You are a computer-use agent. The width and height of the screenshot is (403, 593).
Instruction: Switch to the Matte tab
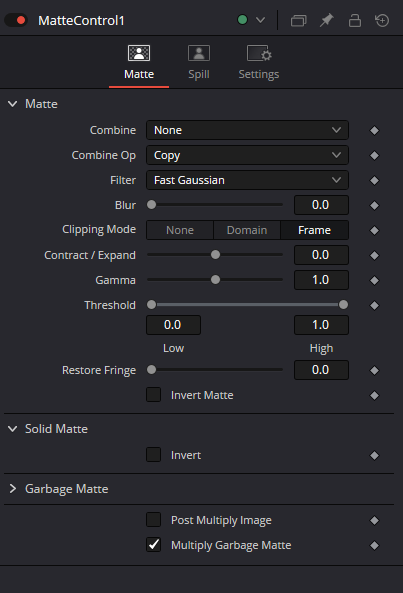pyautogui.click(x=139, y=63)
